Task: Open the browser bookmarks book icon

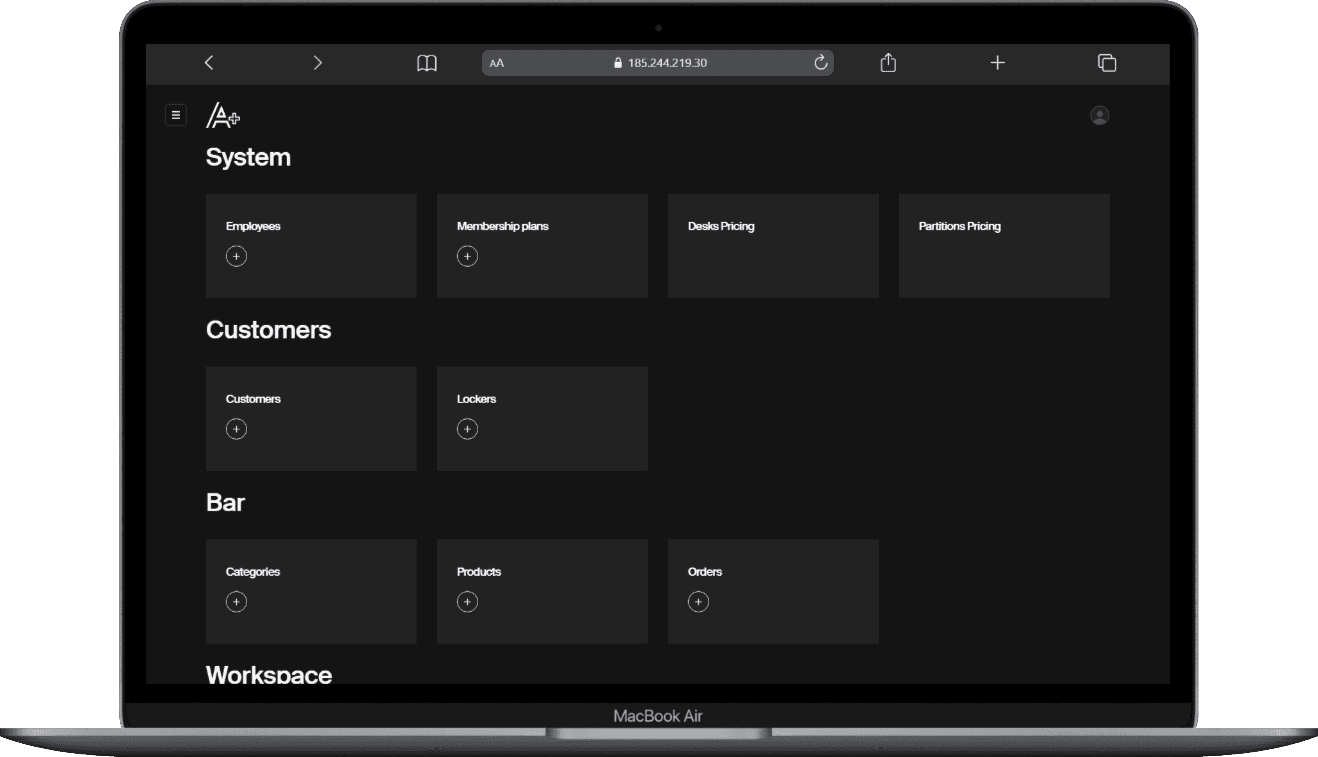Action: [x=427, y=63]
